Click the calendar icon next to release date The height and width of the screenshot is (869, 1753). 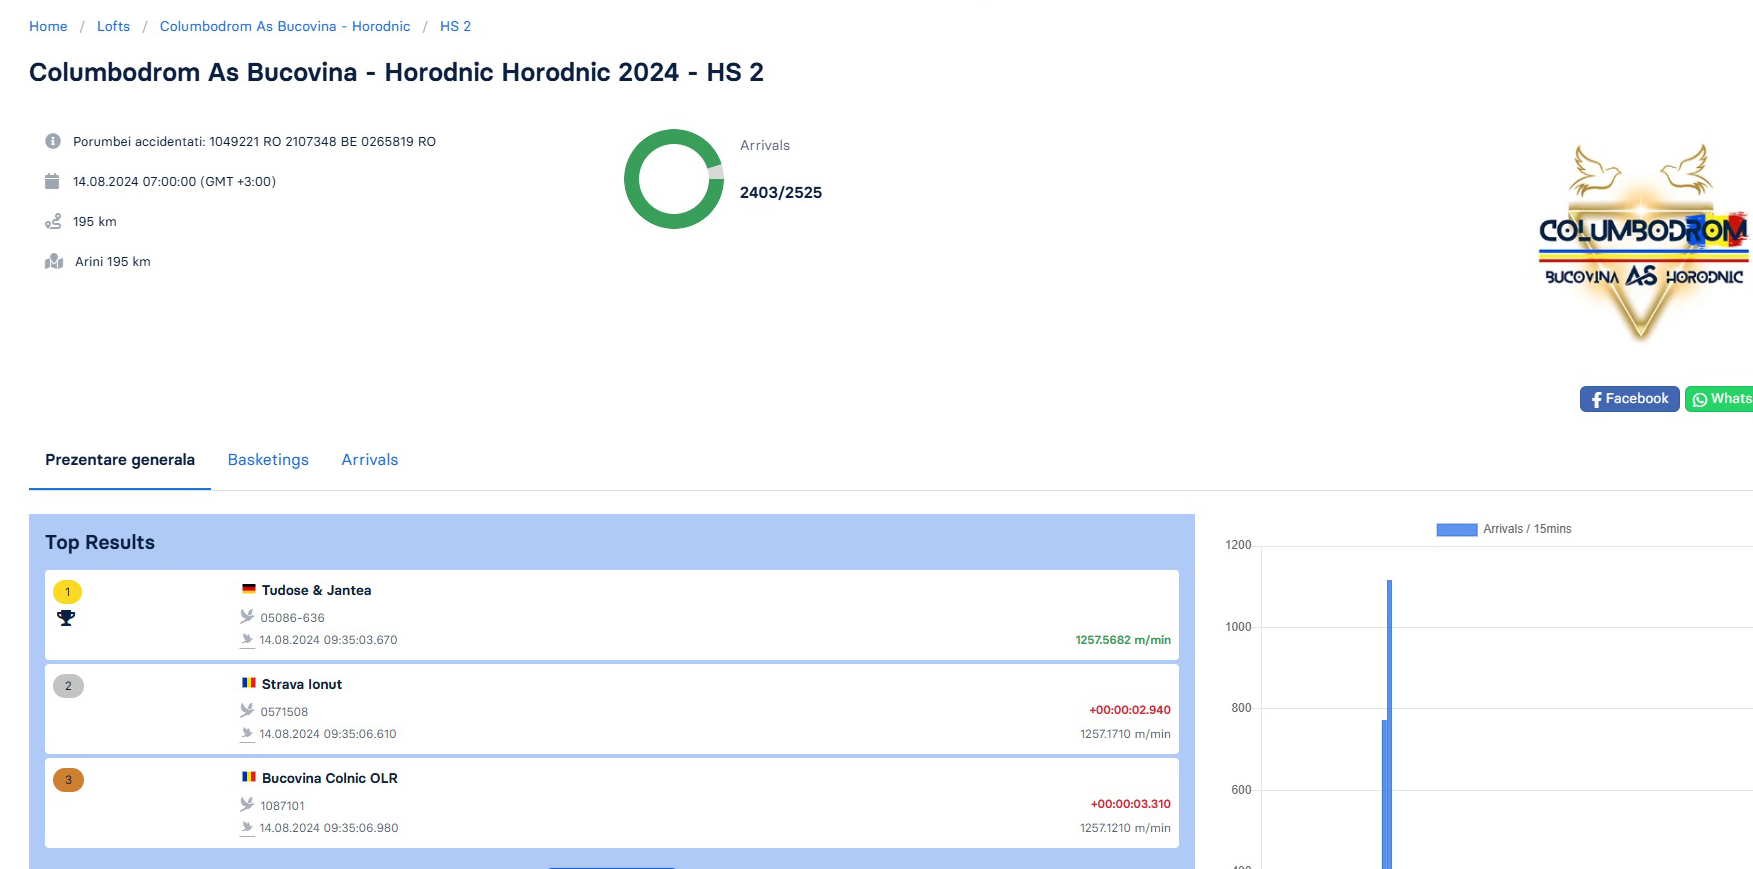(x=52, y=181)
